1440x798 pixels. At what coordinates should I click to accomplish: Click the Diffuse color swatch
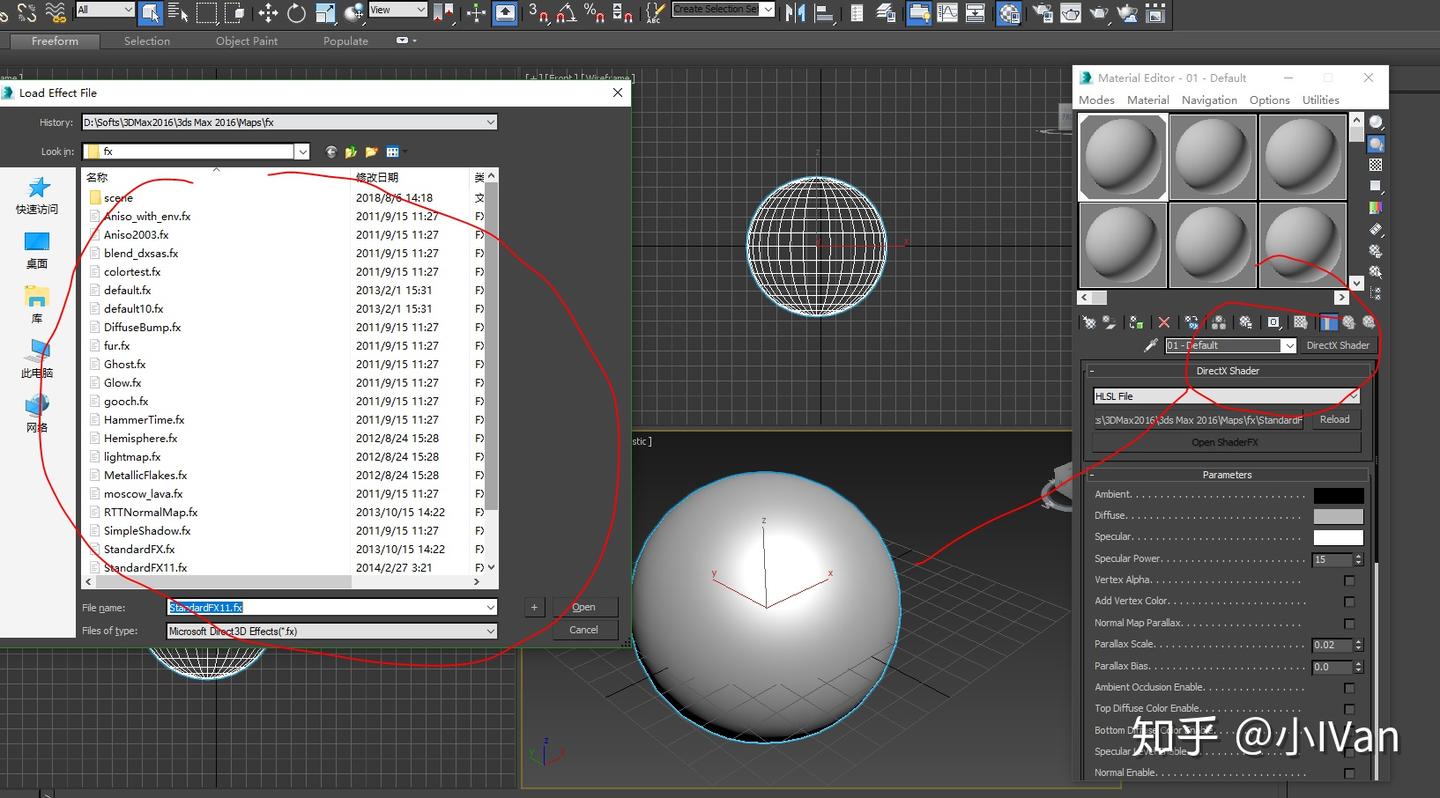1338,516
